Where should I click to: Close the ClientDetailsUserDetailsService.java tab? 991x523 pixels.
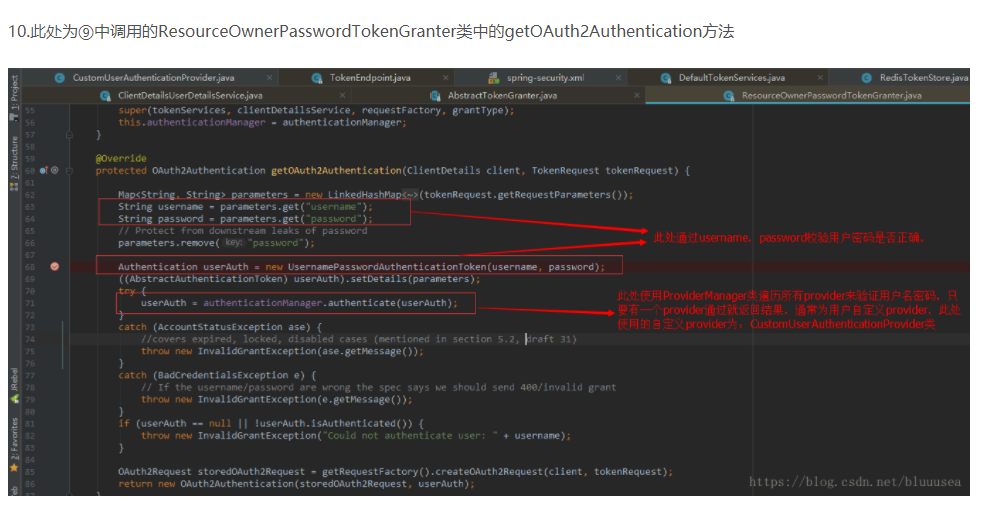342,95
